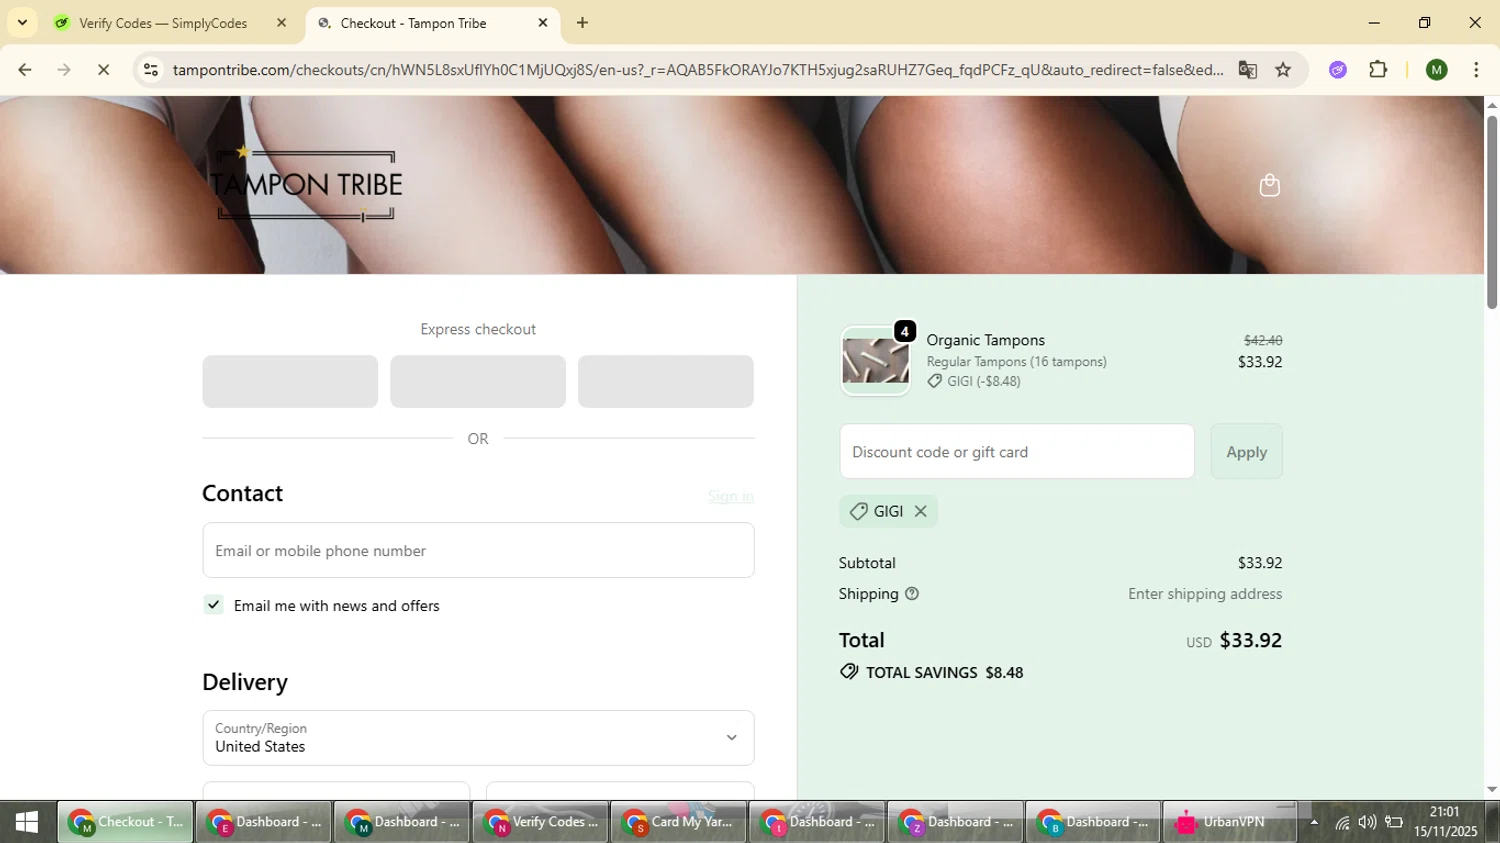Uncheck Email me with news and offers

[213, 605]
